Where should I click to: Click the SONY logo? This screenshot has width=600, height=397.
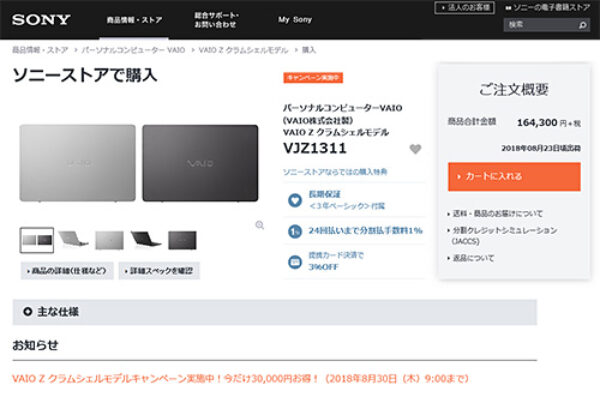pyautogui.click(x=41, y=20)
